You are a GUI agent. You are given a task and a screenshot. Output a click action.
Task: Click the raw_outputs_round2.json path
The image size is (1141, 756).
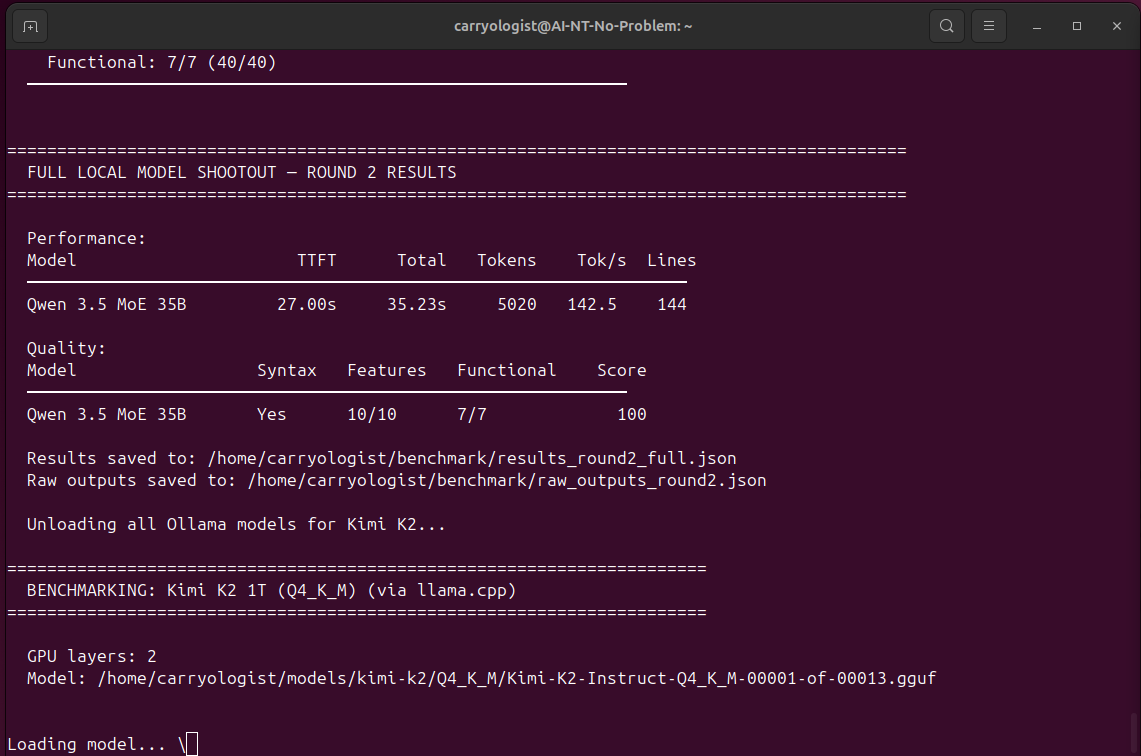tap(506, 480)
